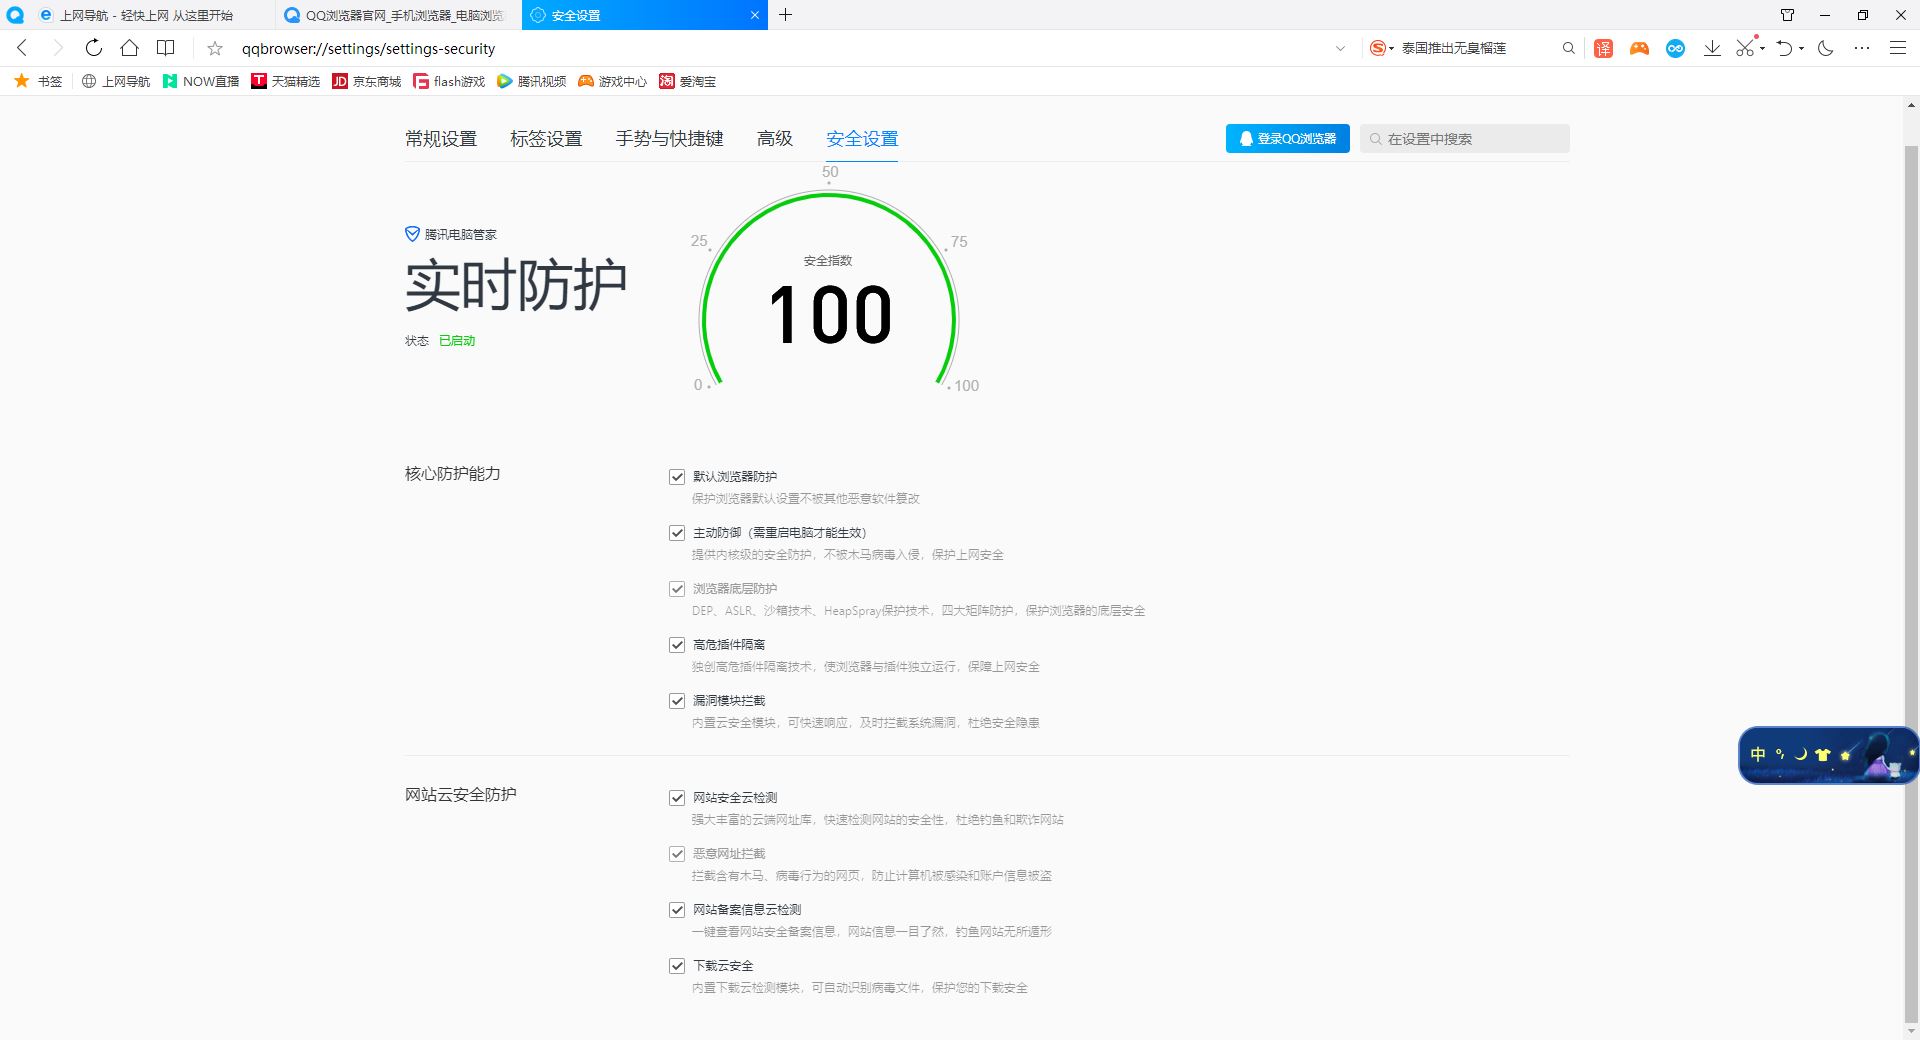Disable the 默认浏览器防护 checkbox
This screenshot has height=1040, width=1920.
click(x=676, y=477)
